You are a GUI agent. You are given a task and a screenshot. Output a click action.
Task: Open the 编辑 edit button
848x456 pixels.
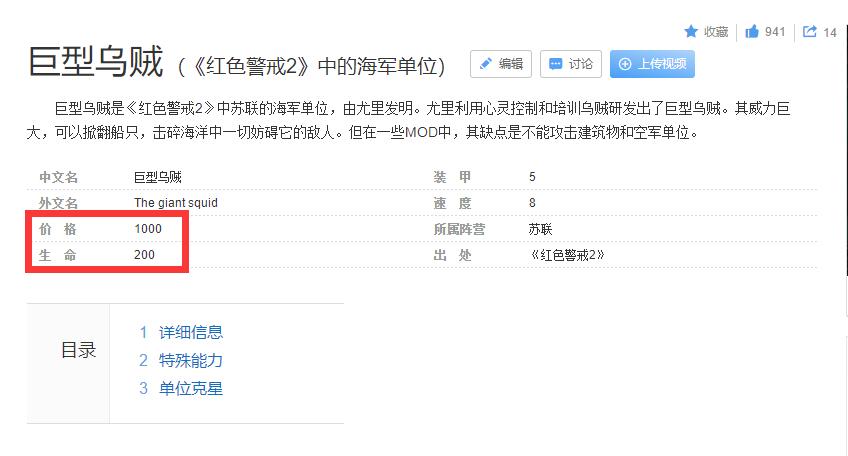501,64
